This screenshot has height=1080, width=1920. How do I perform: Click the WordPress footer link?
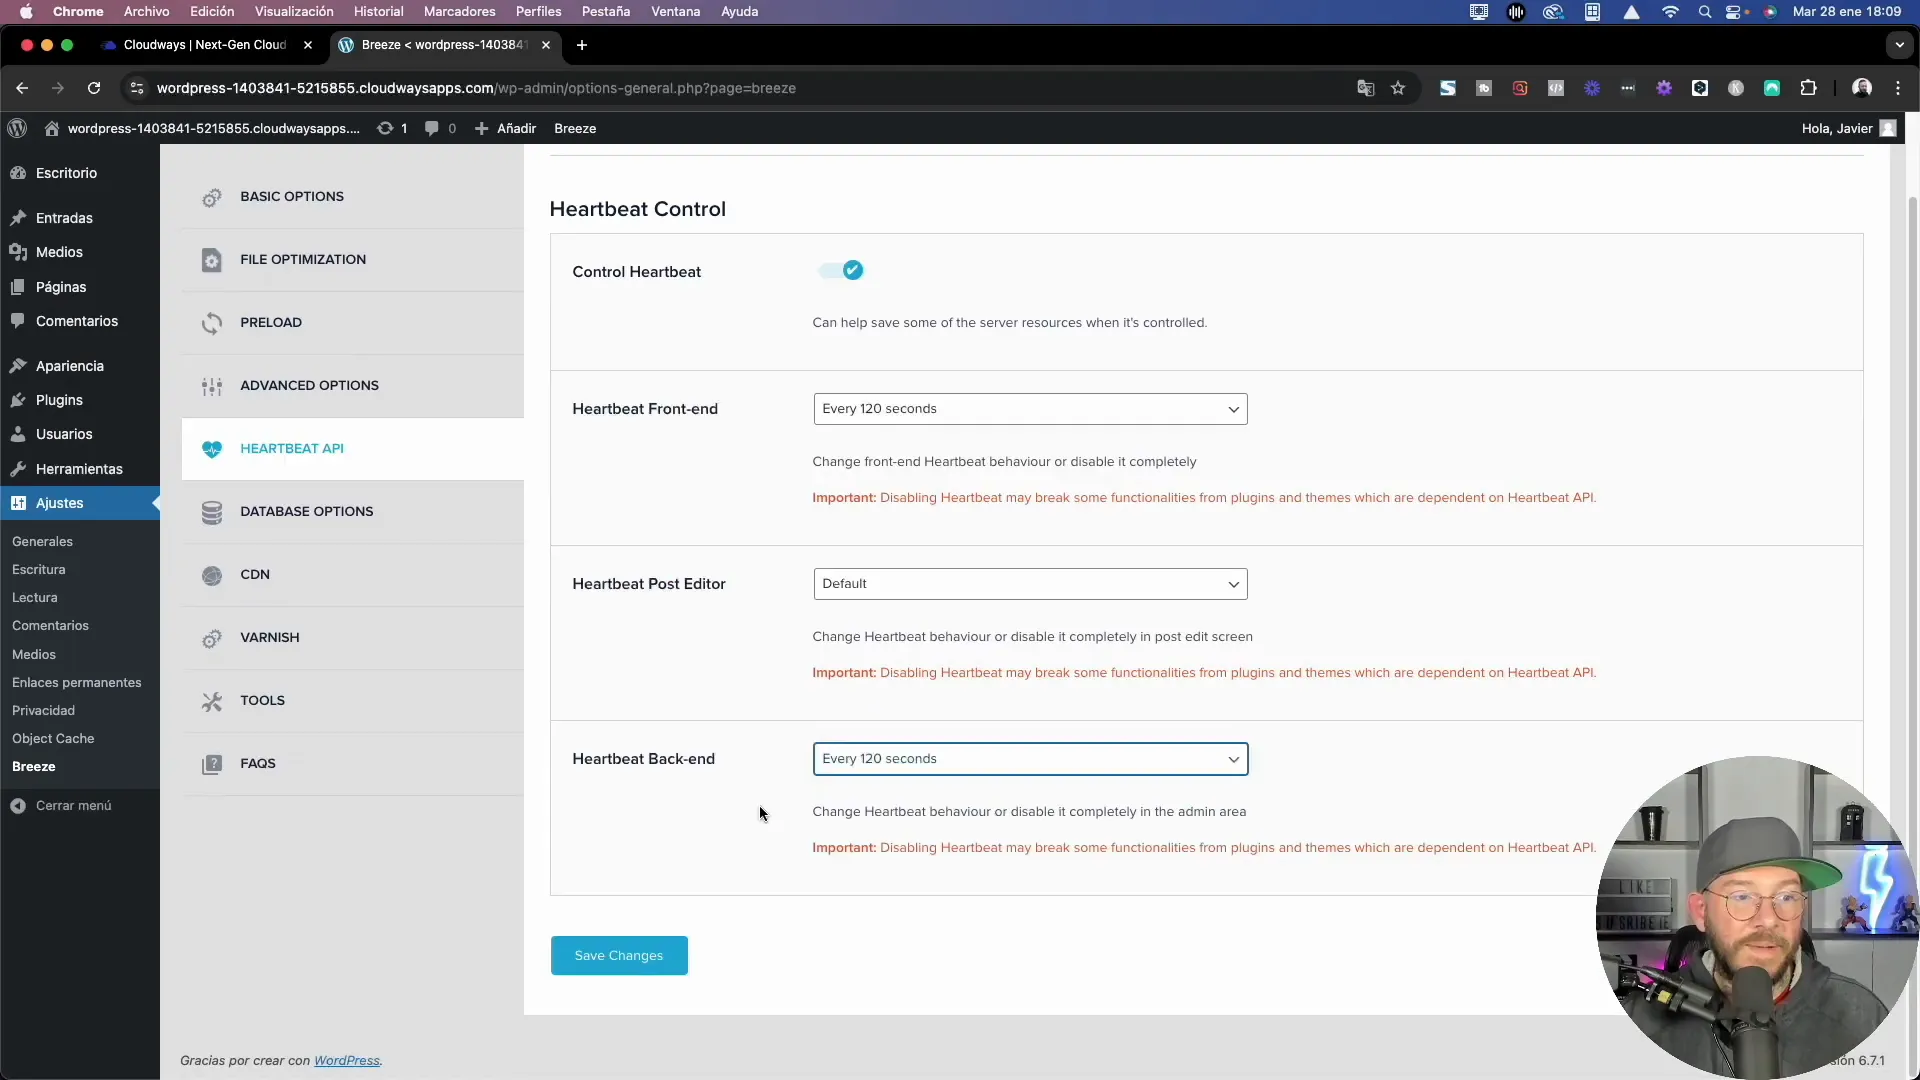tap(346, 1060)
